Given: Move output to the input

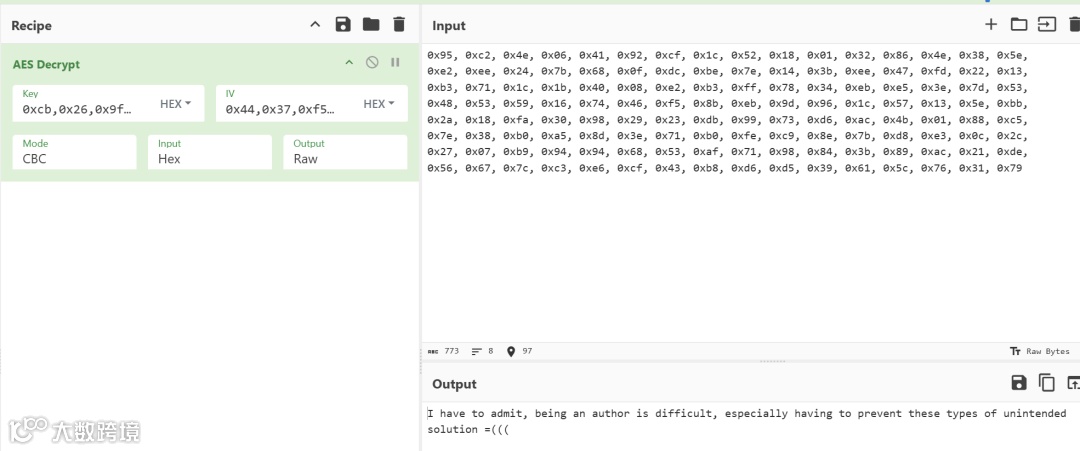Looking at the screenshot, I should pyautogui.click(x=1073, y=383).
